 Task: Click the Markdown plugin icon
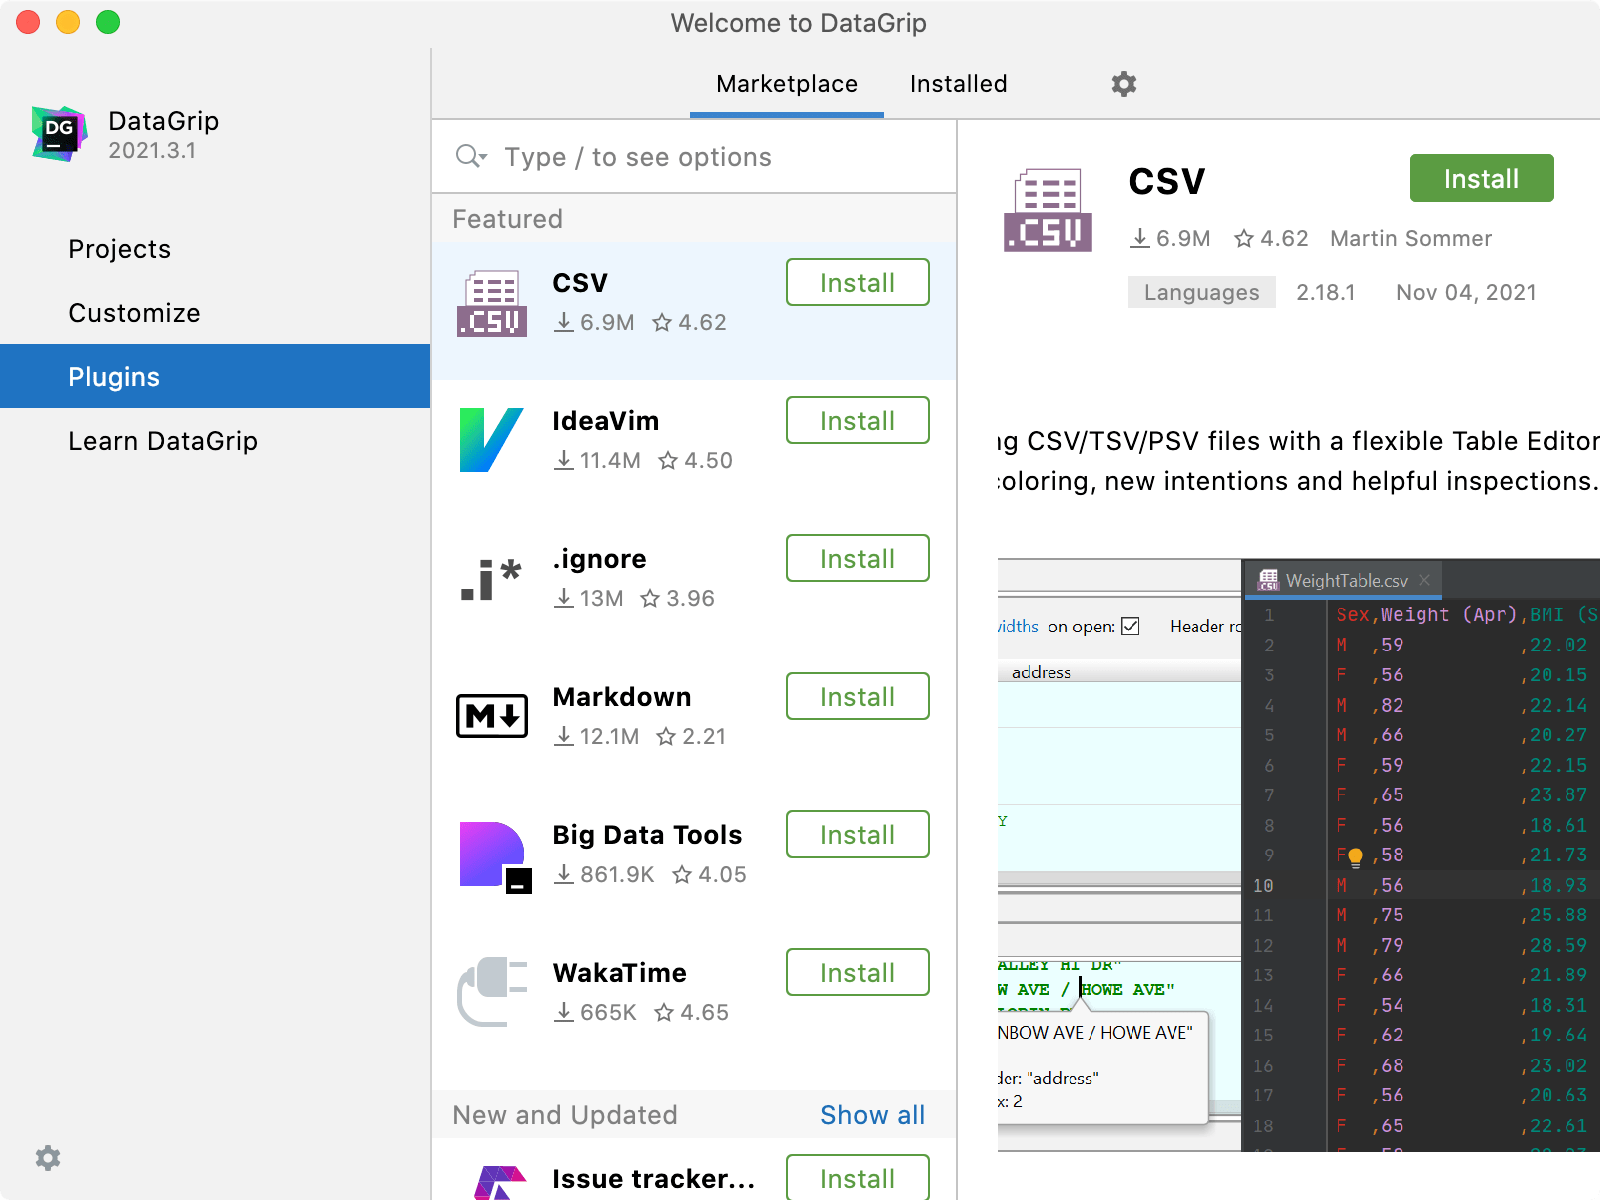click(x=492, y=716)
